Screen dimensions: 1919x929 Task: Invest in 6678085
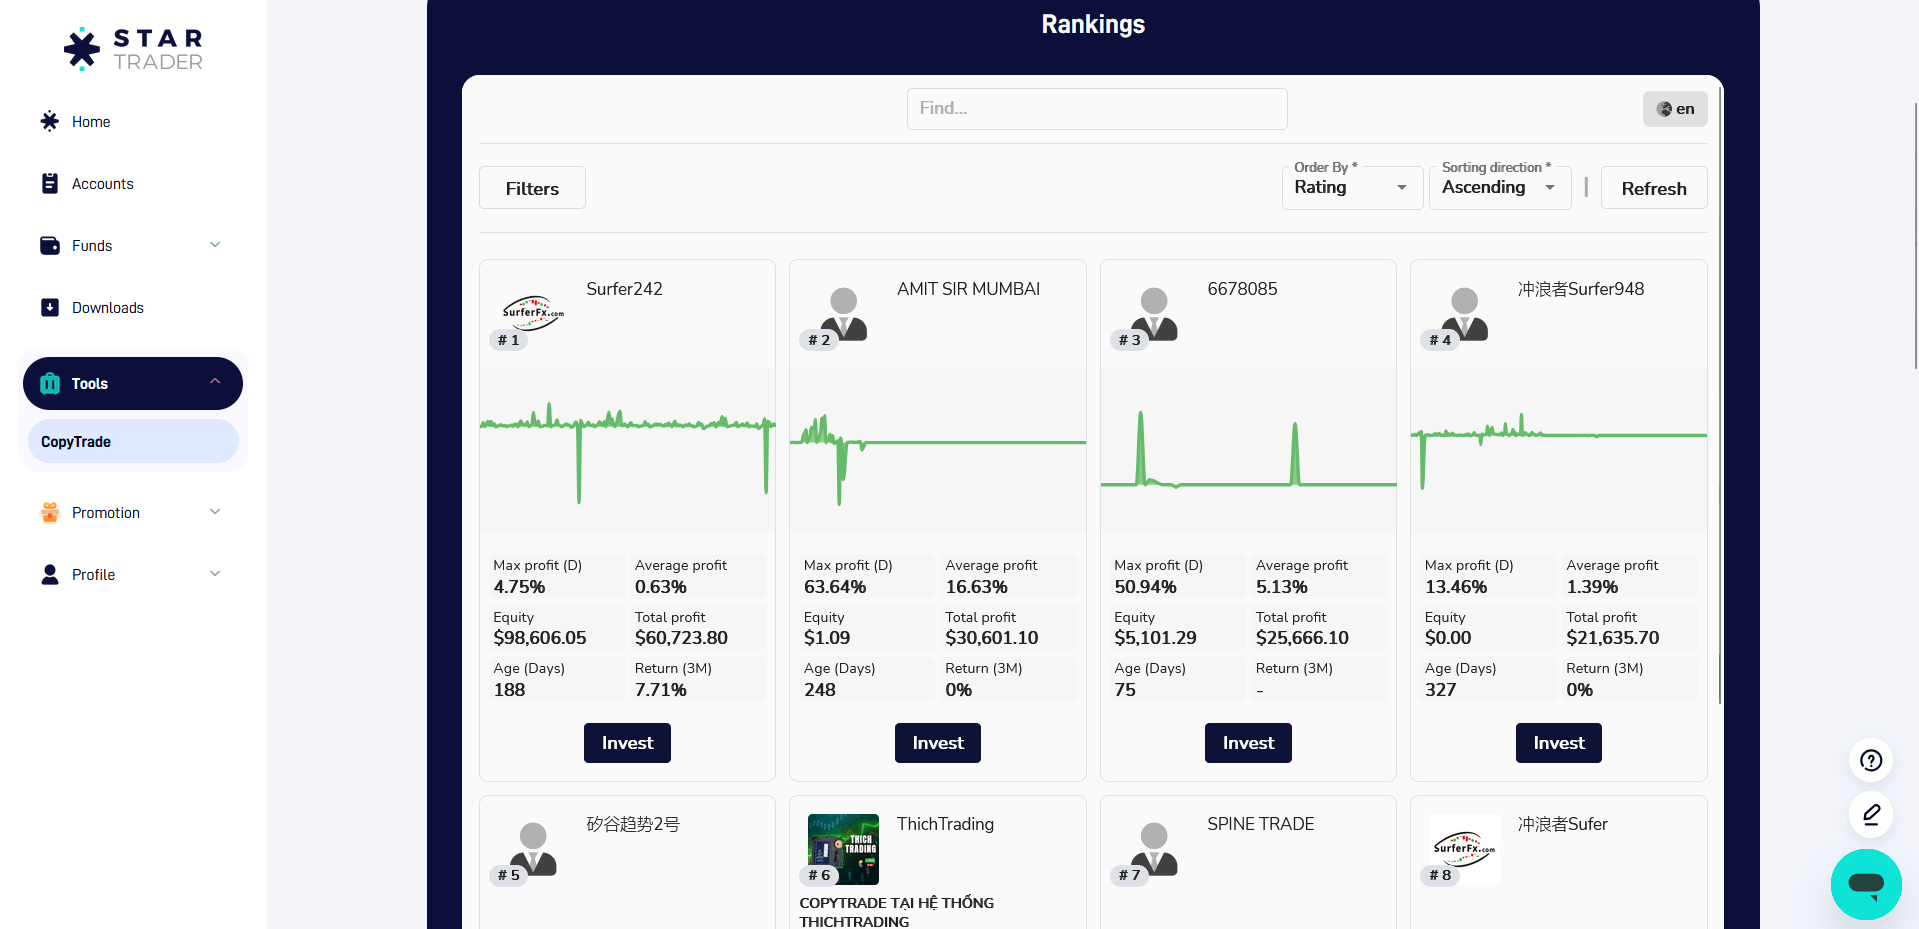(1248, 743)
